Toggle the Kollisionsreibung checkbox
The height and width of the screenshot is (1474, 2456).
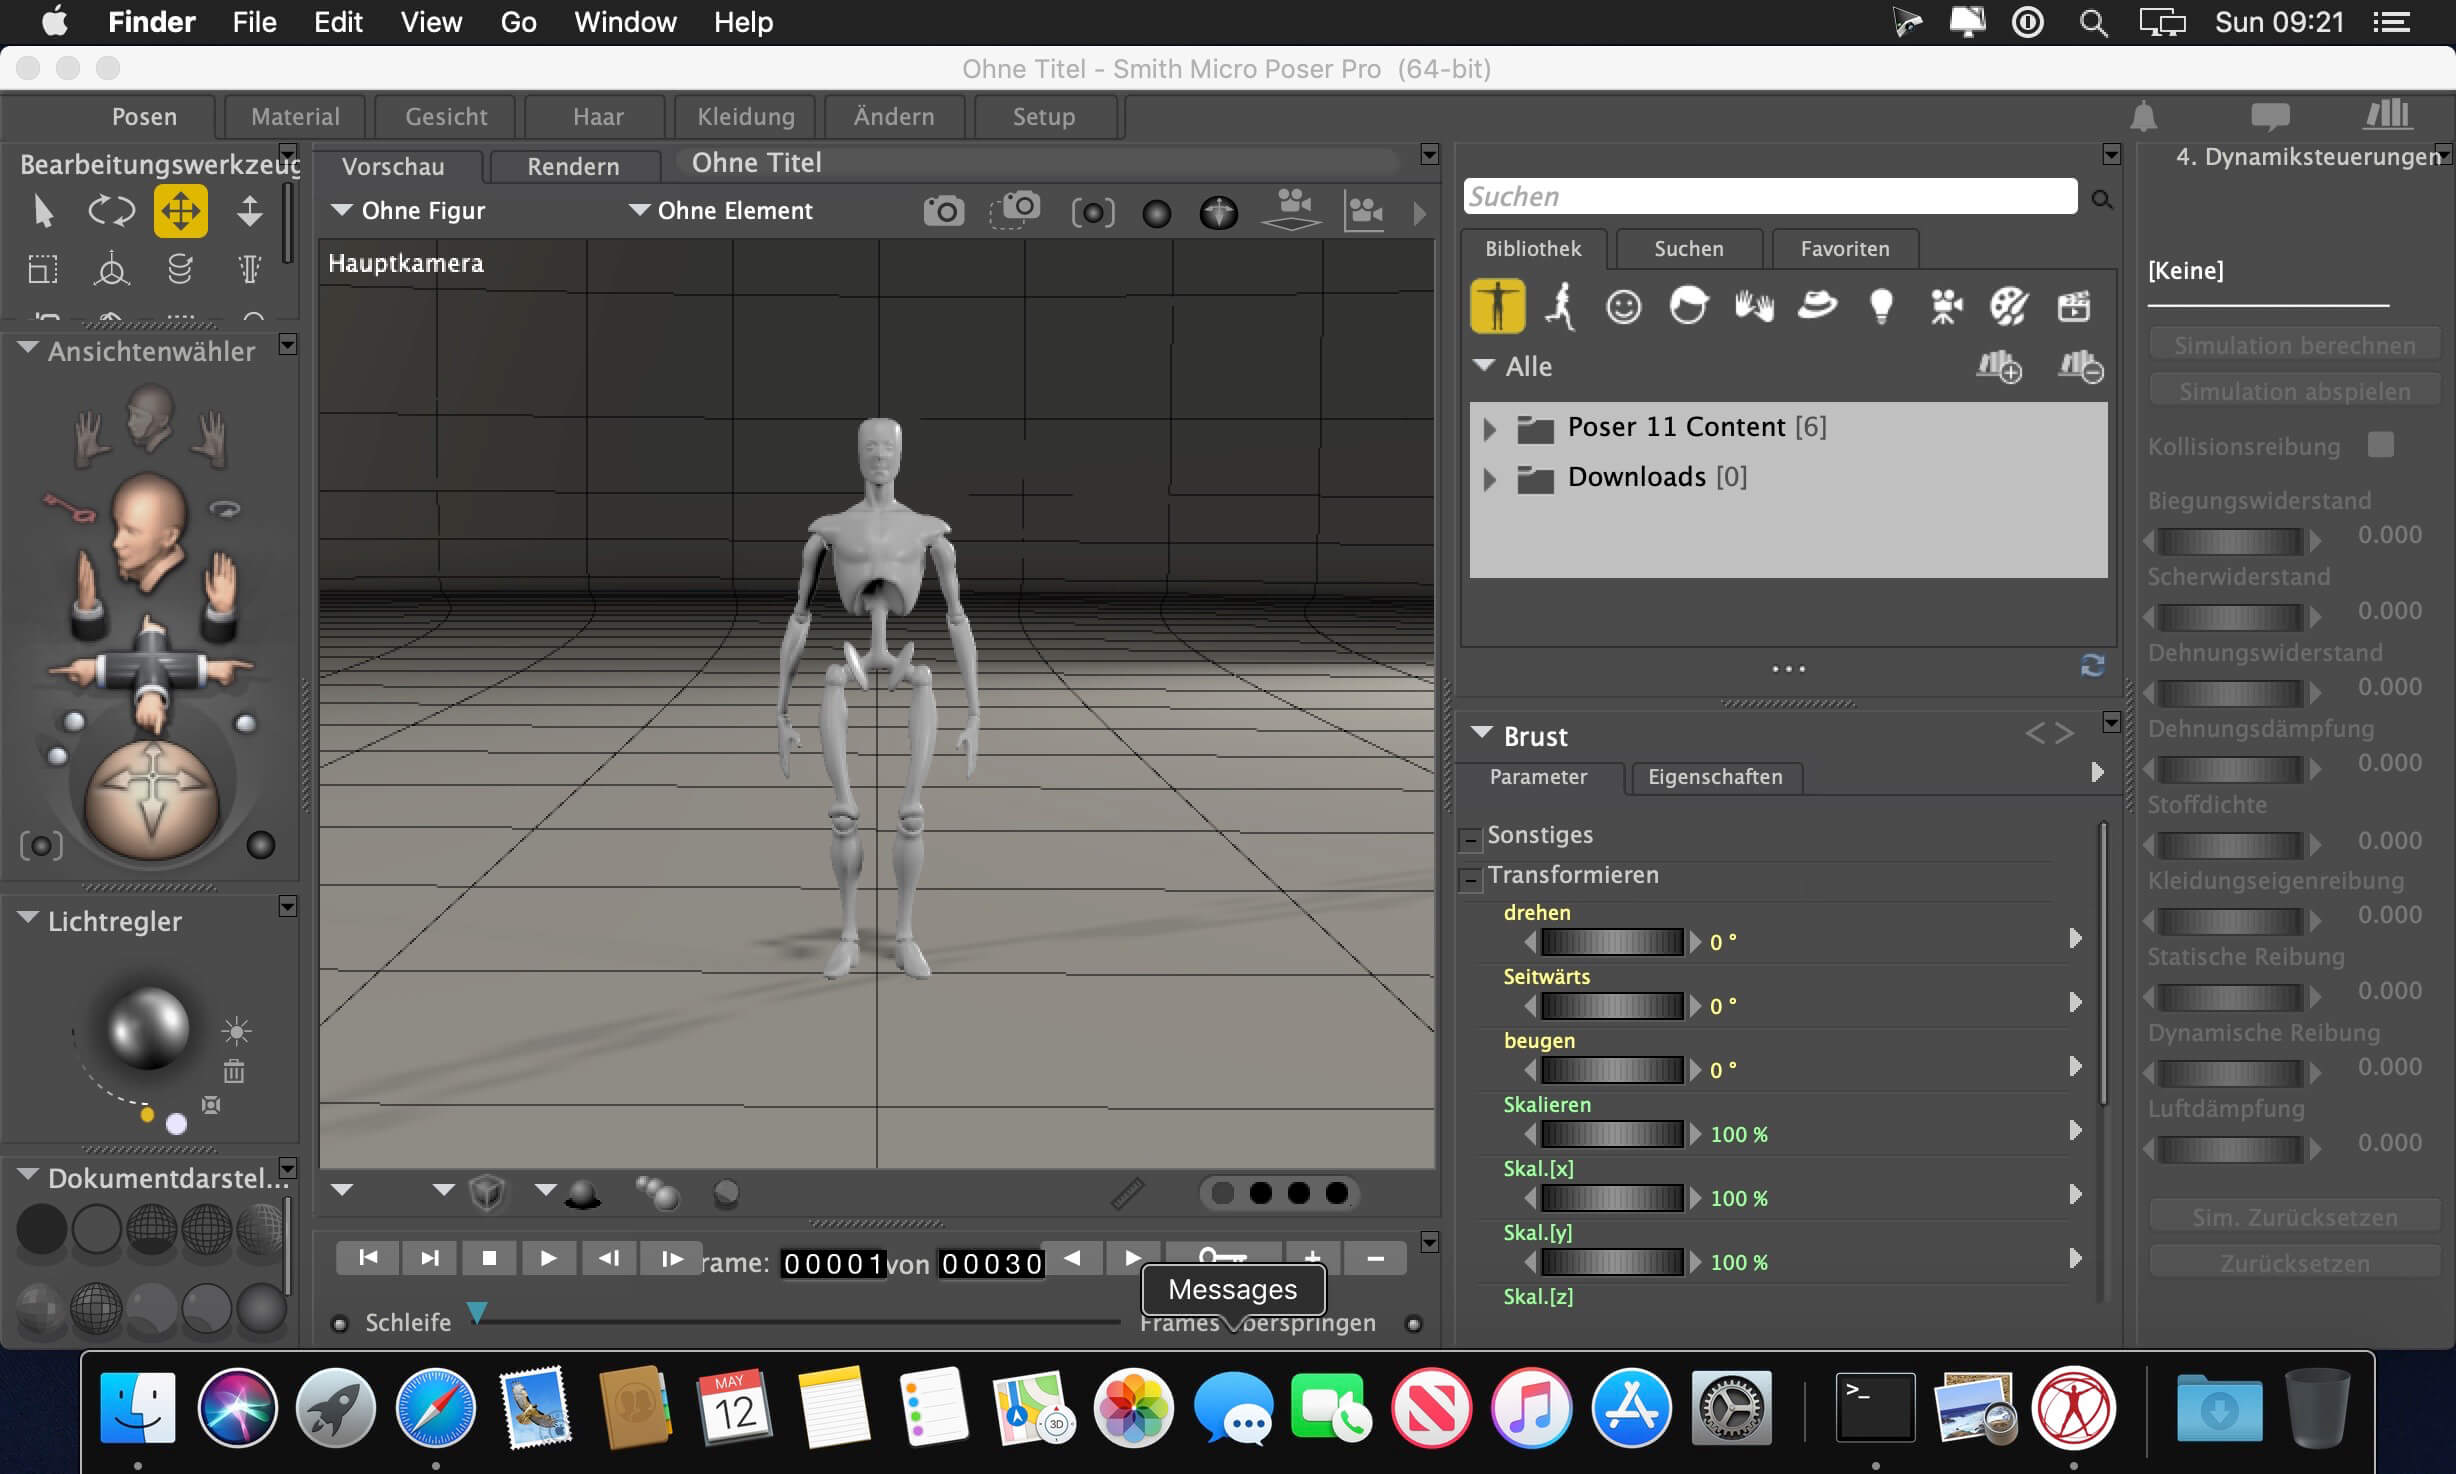point(2381,445)
